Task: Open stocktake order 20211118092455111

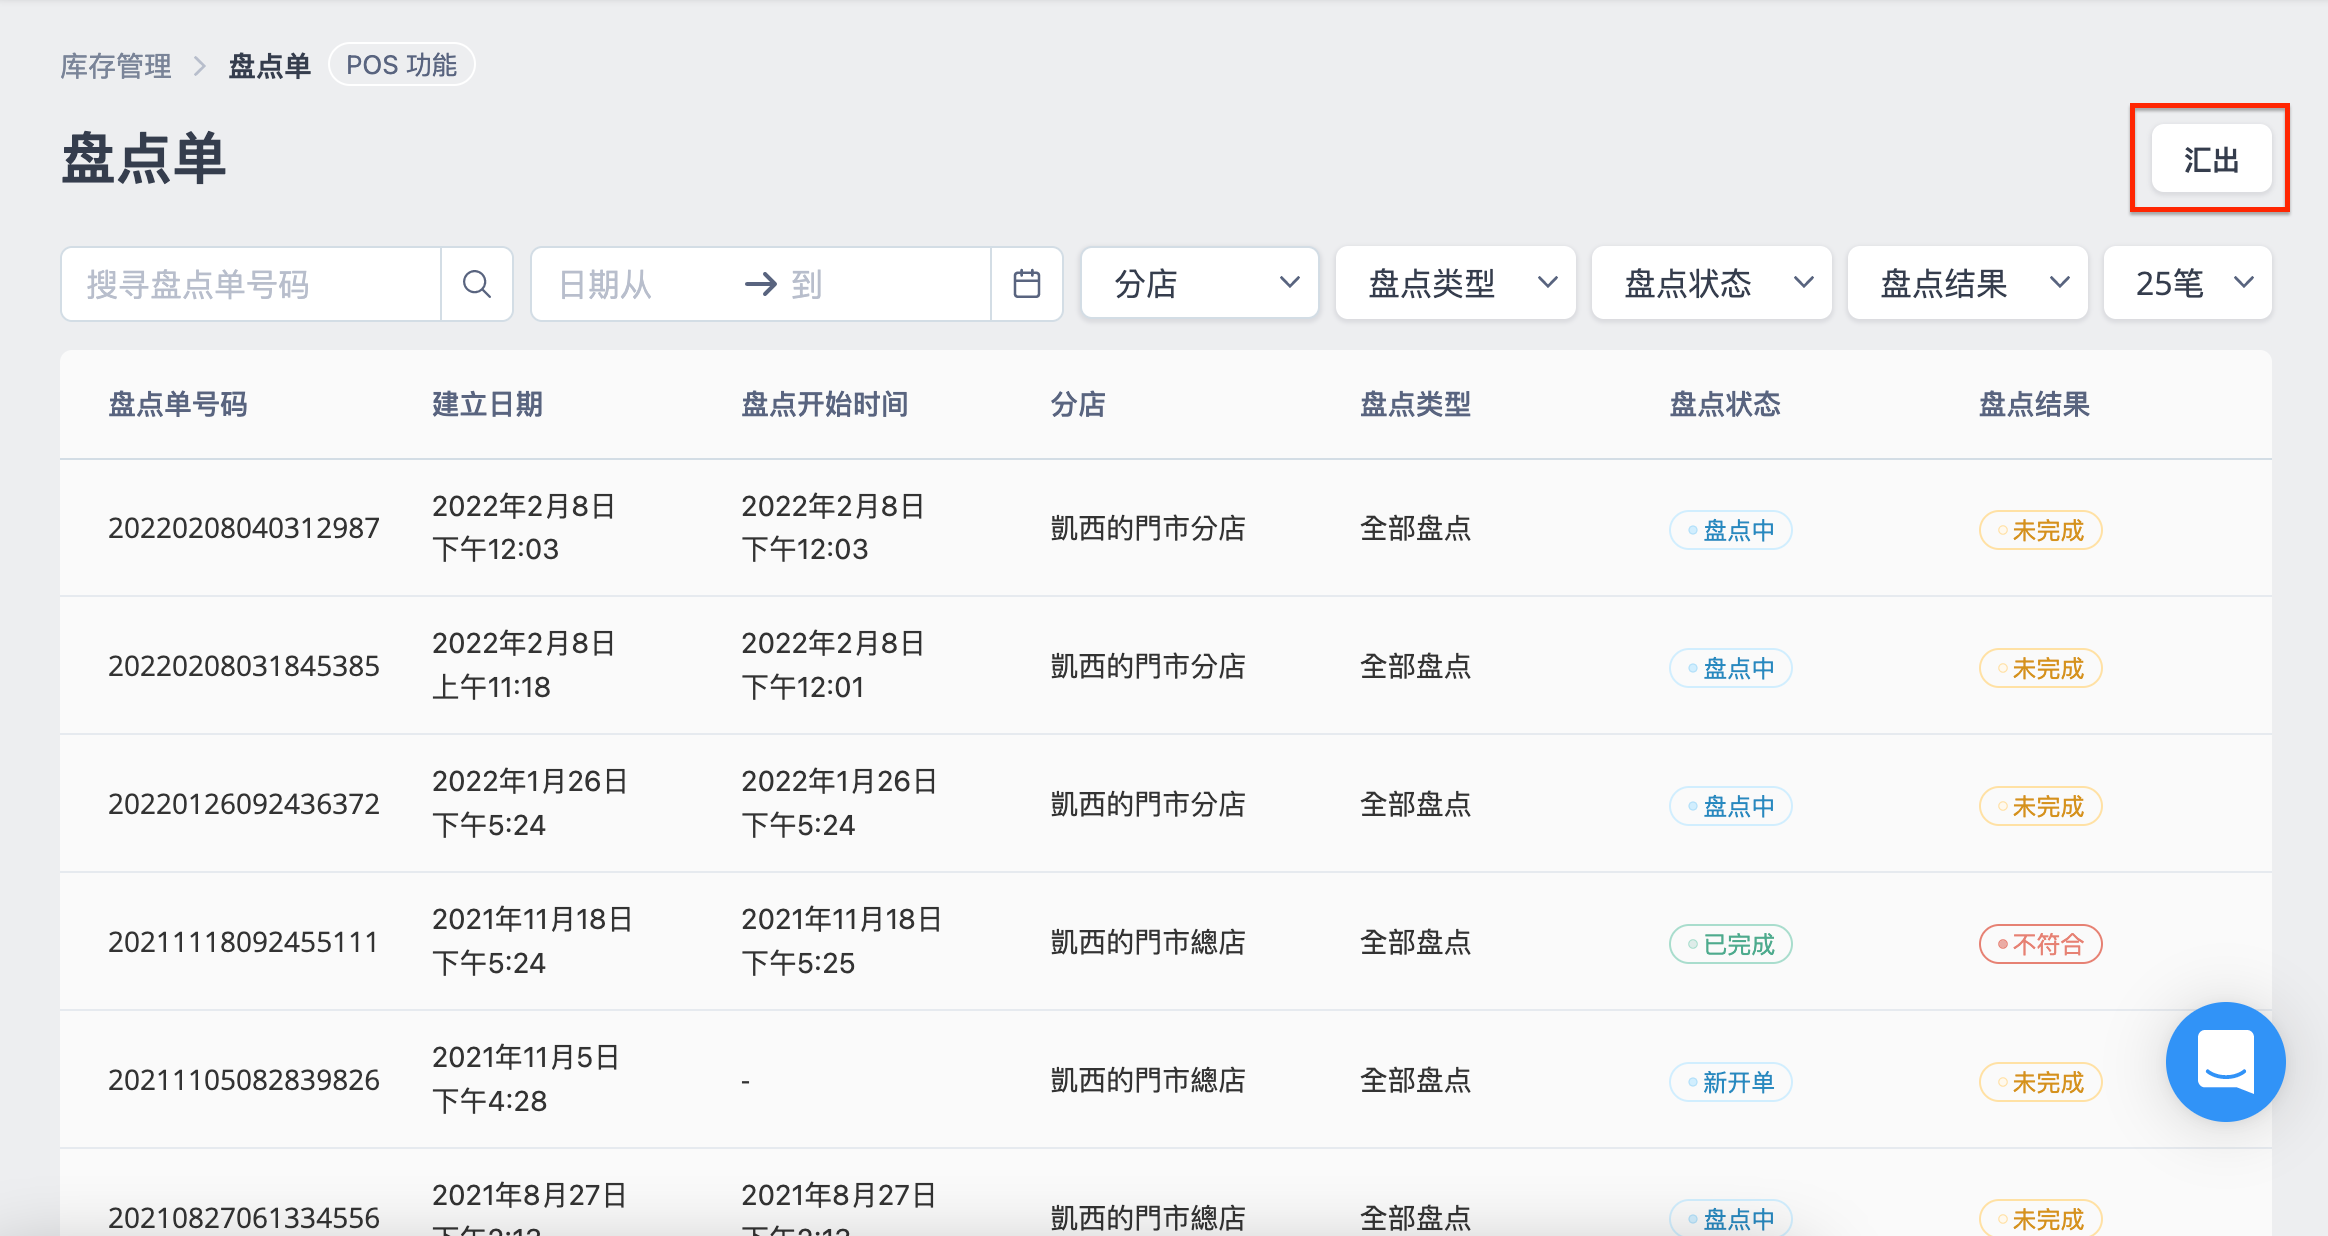Action: (243, 942)
